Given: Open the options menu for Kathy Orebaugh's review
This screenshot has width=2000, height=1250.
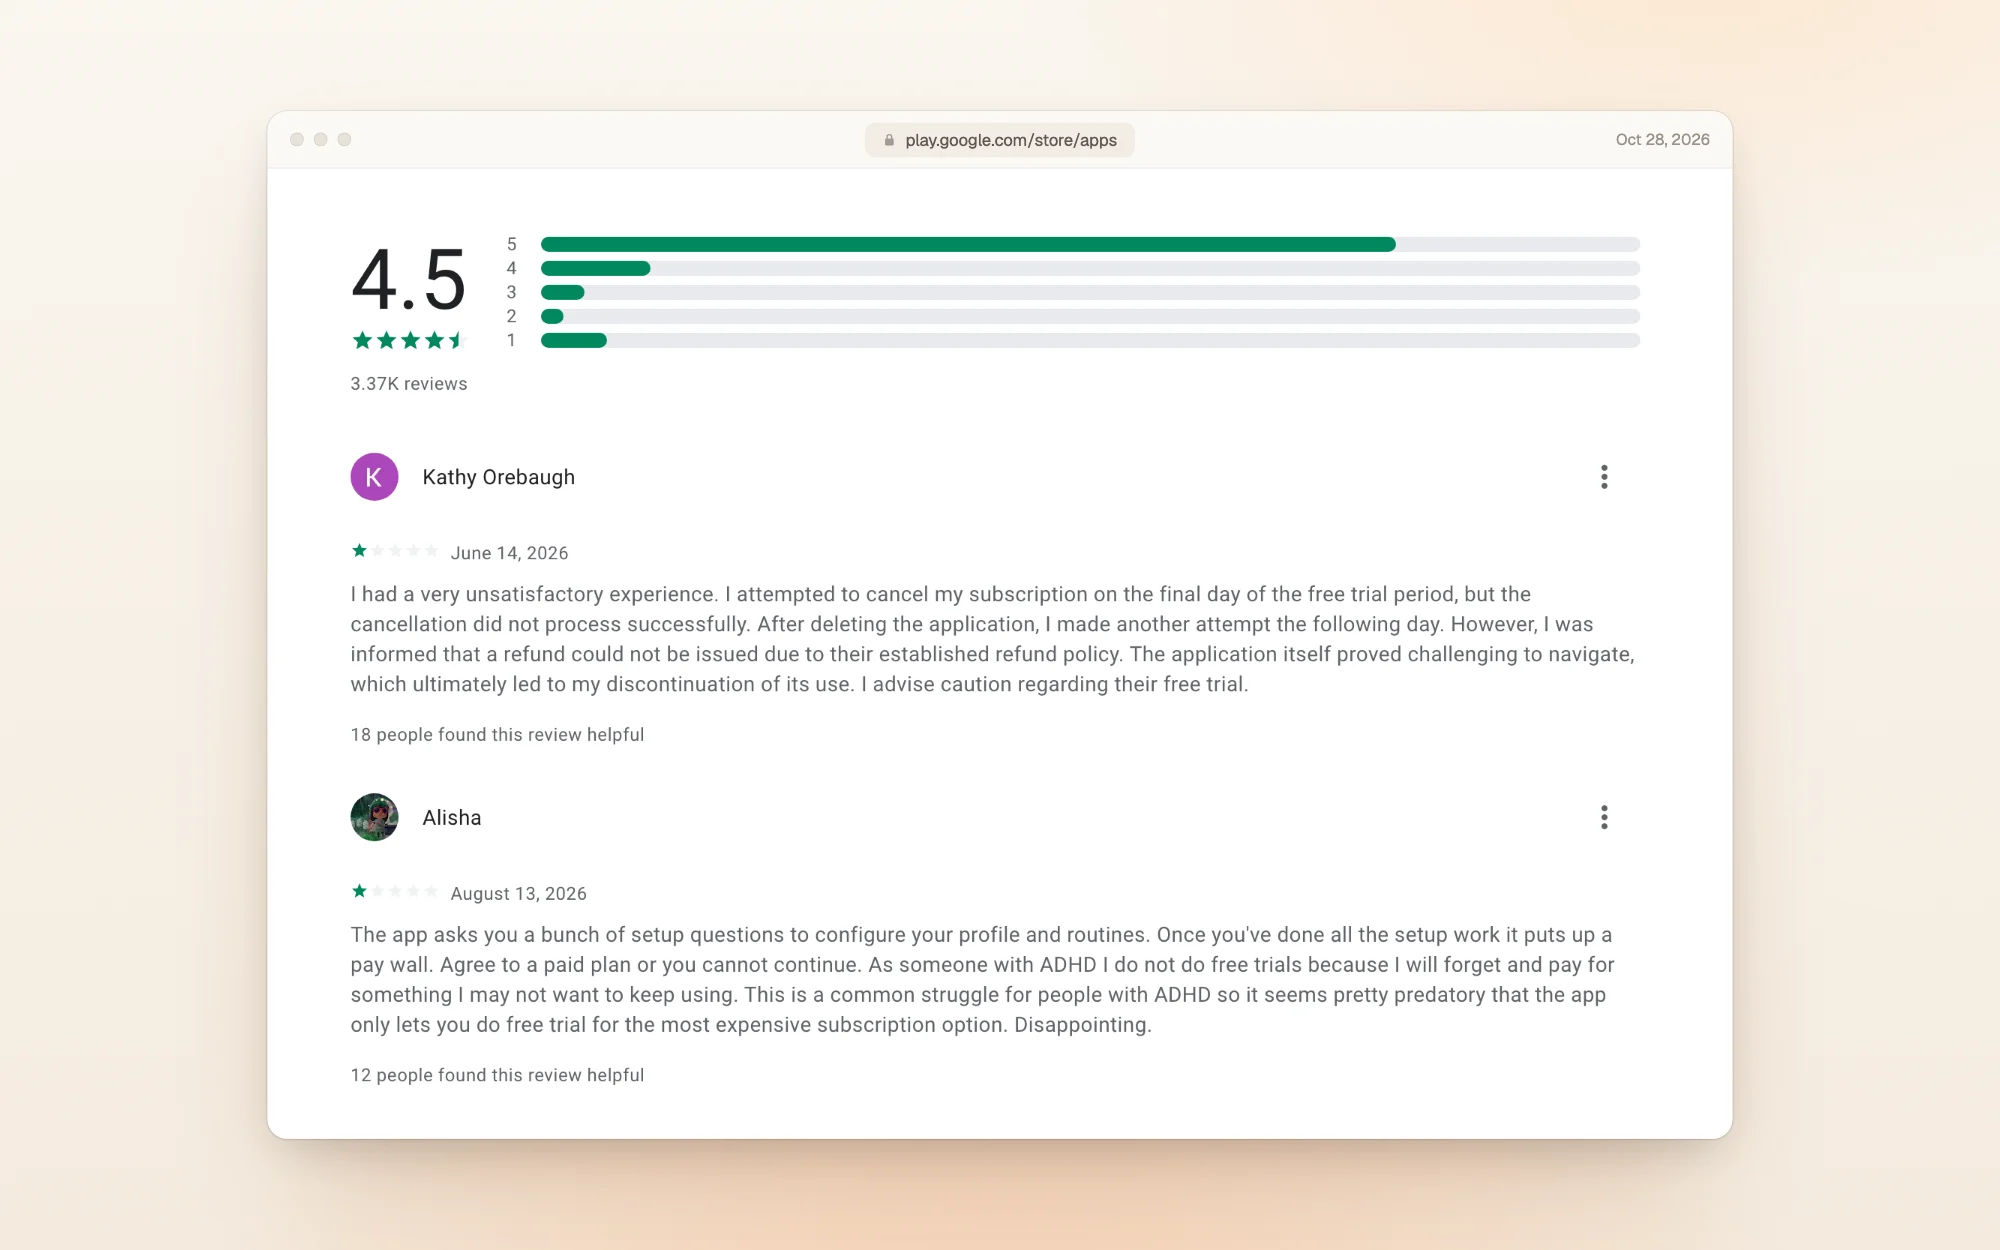Looking at the screenshot, I should [x=1604, y=477].
